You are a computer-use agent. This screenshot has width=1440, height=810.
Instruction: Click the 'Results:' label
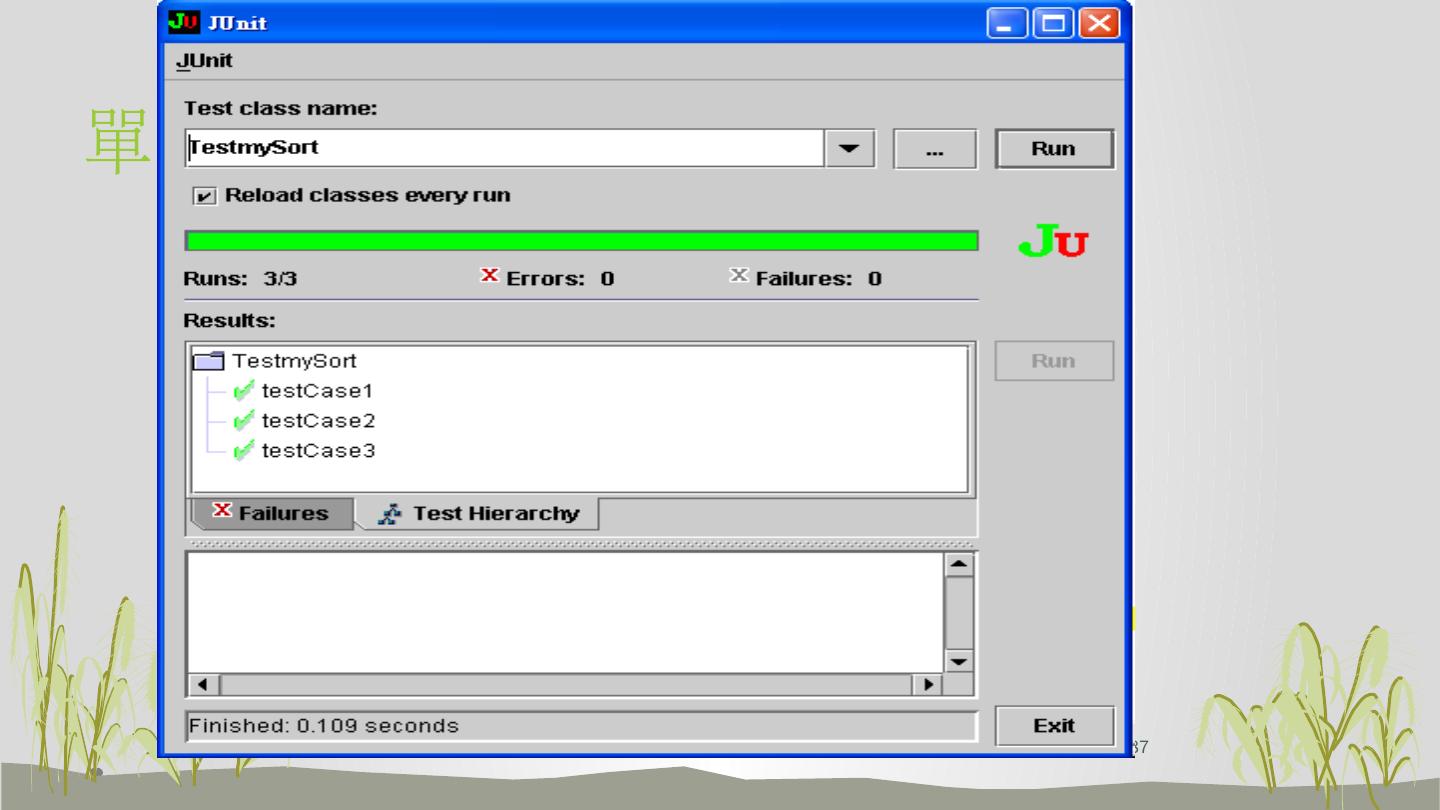click(x=229, y=321)
